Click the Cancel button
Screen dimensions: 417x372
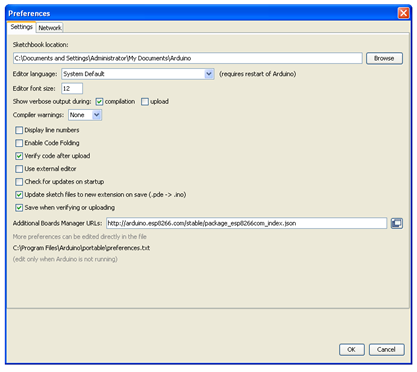click(x=386, y=350)
